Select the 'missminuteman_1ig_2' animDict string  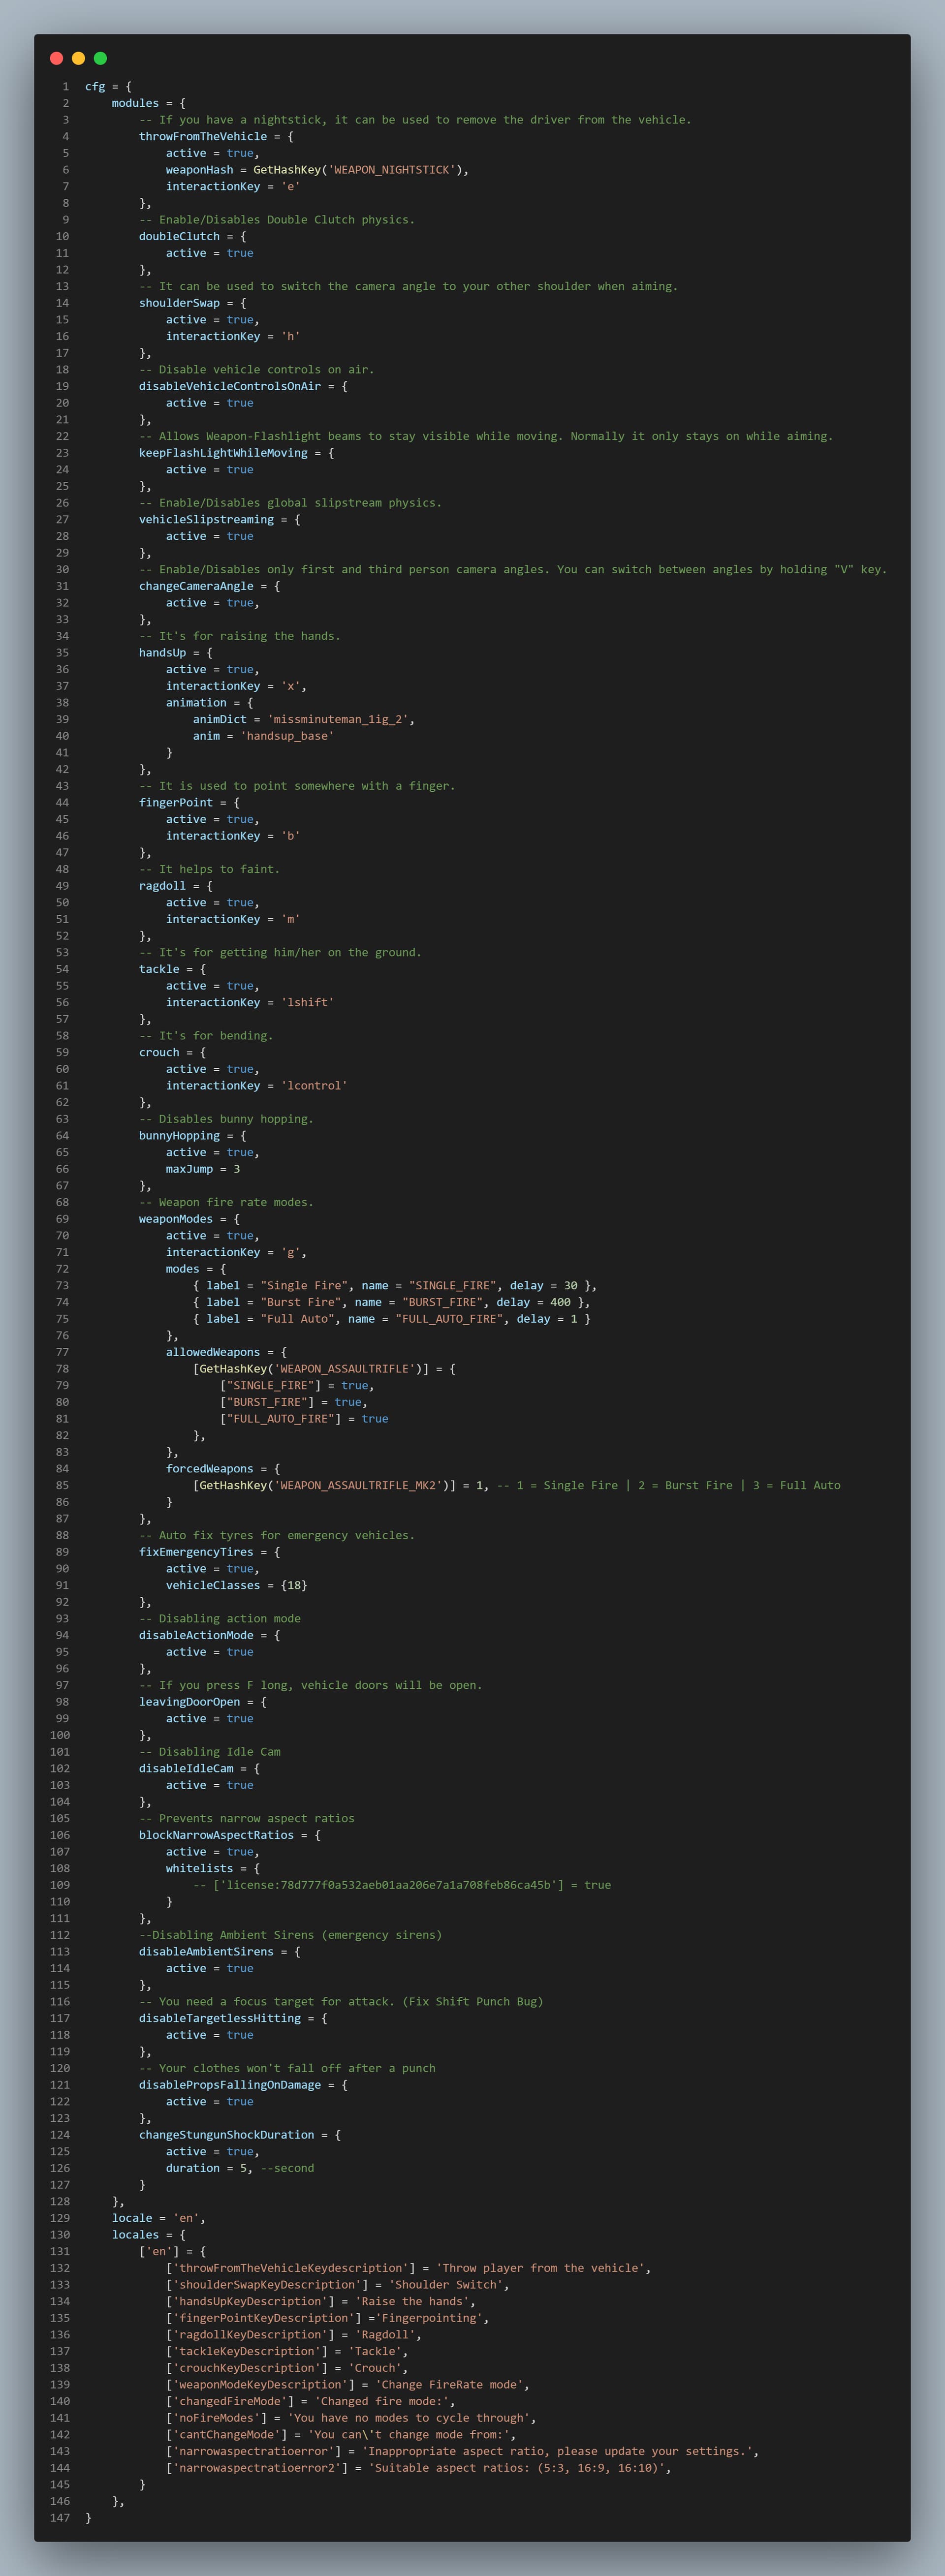pyautogui.click(x=337, y=720)
